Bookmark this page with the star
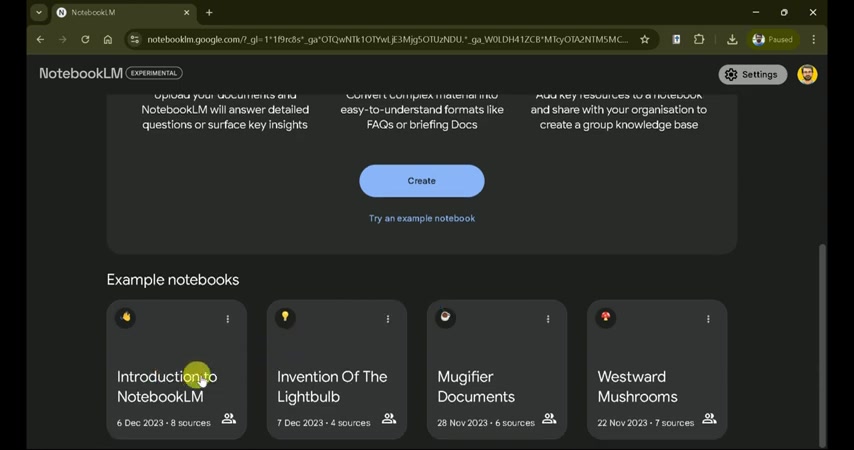 (x=645, y=39)
